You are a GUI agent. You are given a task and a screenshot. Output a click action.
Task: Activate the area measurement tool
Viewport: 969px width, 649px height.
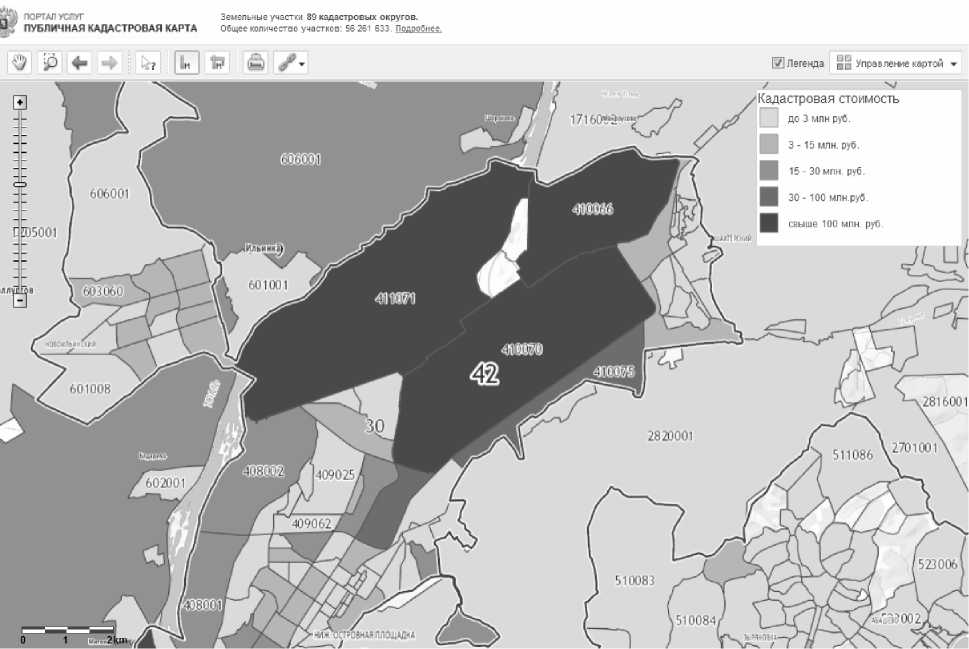216,62
